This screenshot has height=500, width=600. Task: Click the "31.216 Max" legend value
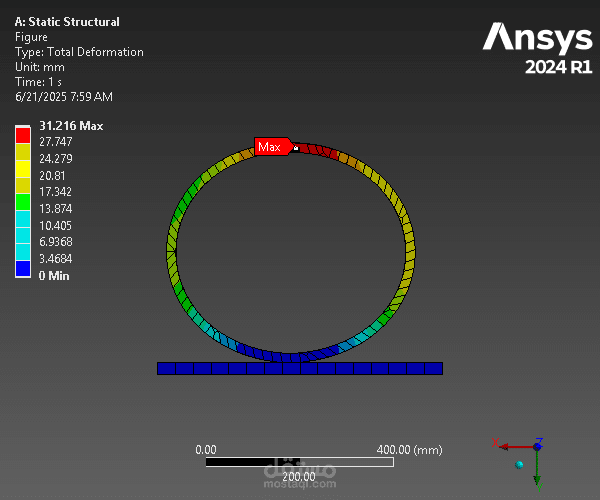(71, 126)
